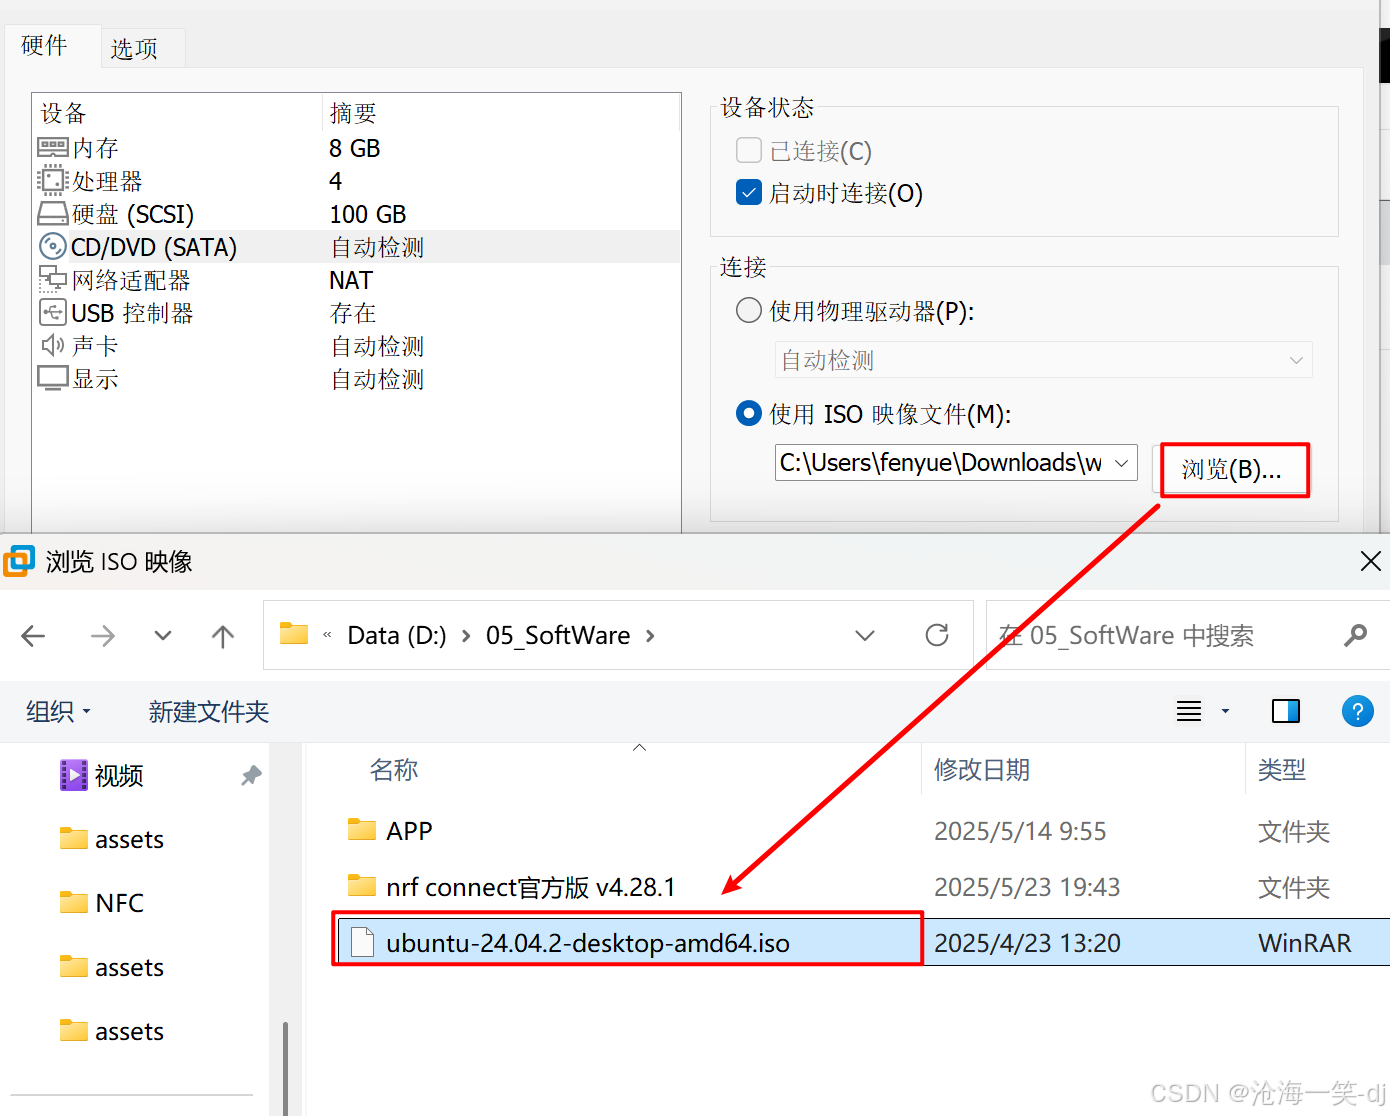Select the 内存 memory device icon
The height and width of the screenshot is (1116, 1390).
[x=53, y=148]
